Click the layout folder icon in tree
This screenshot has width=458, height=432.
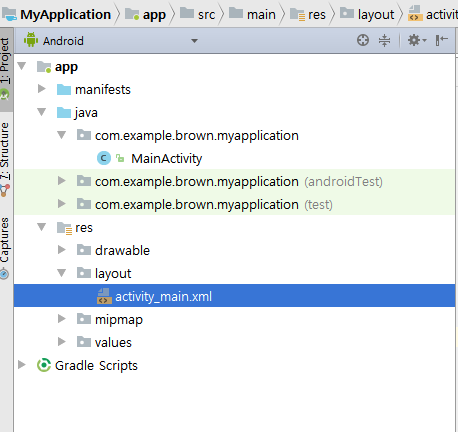click(x=84, y=273)
